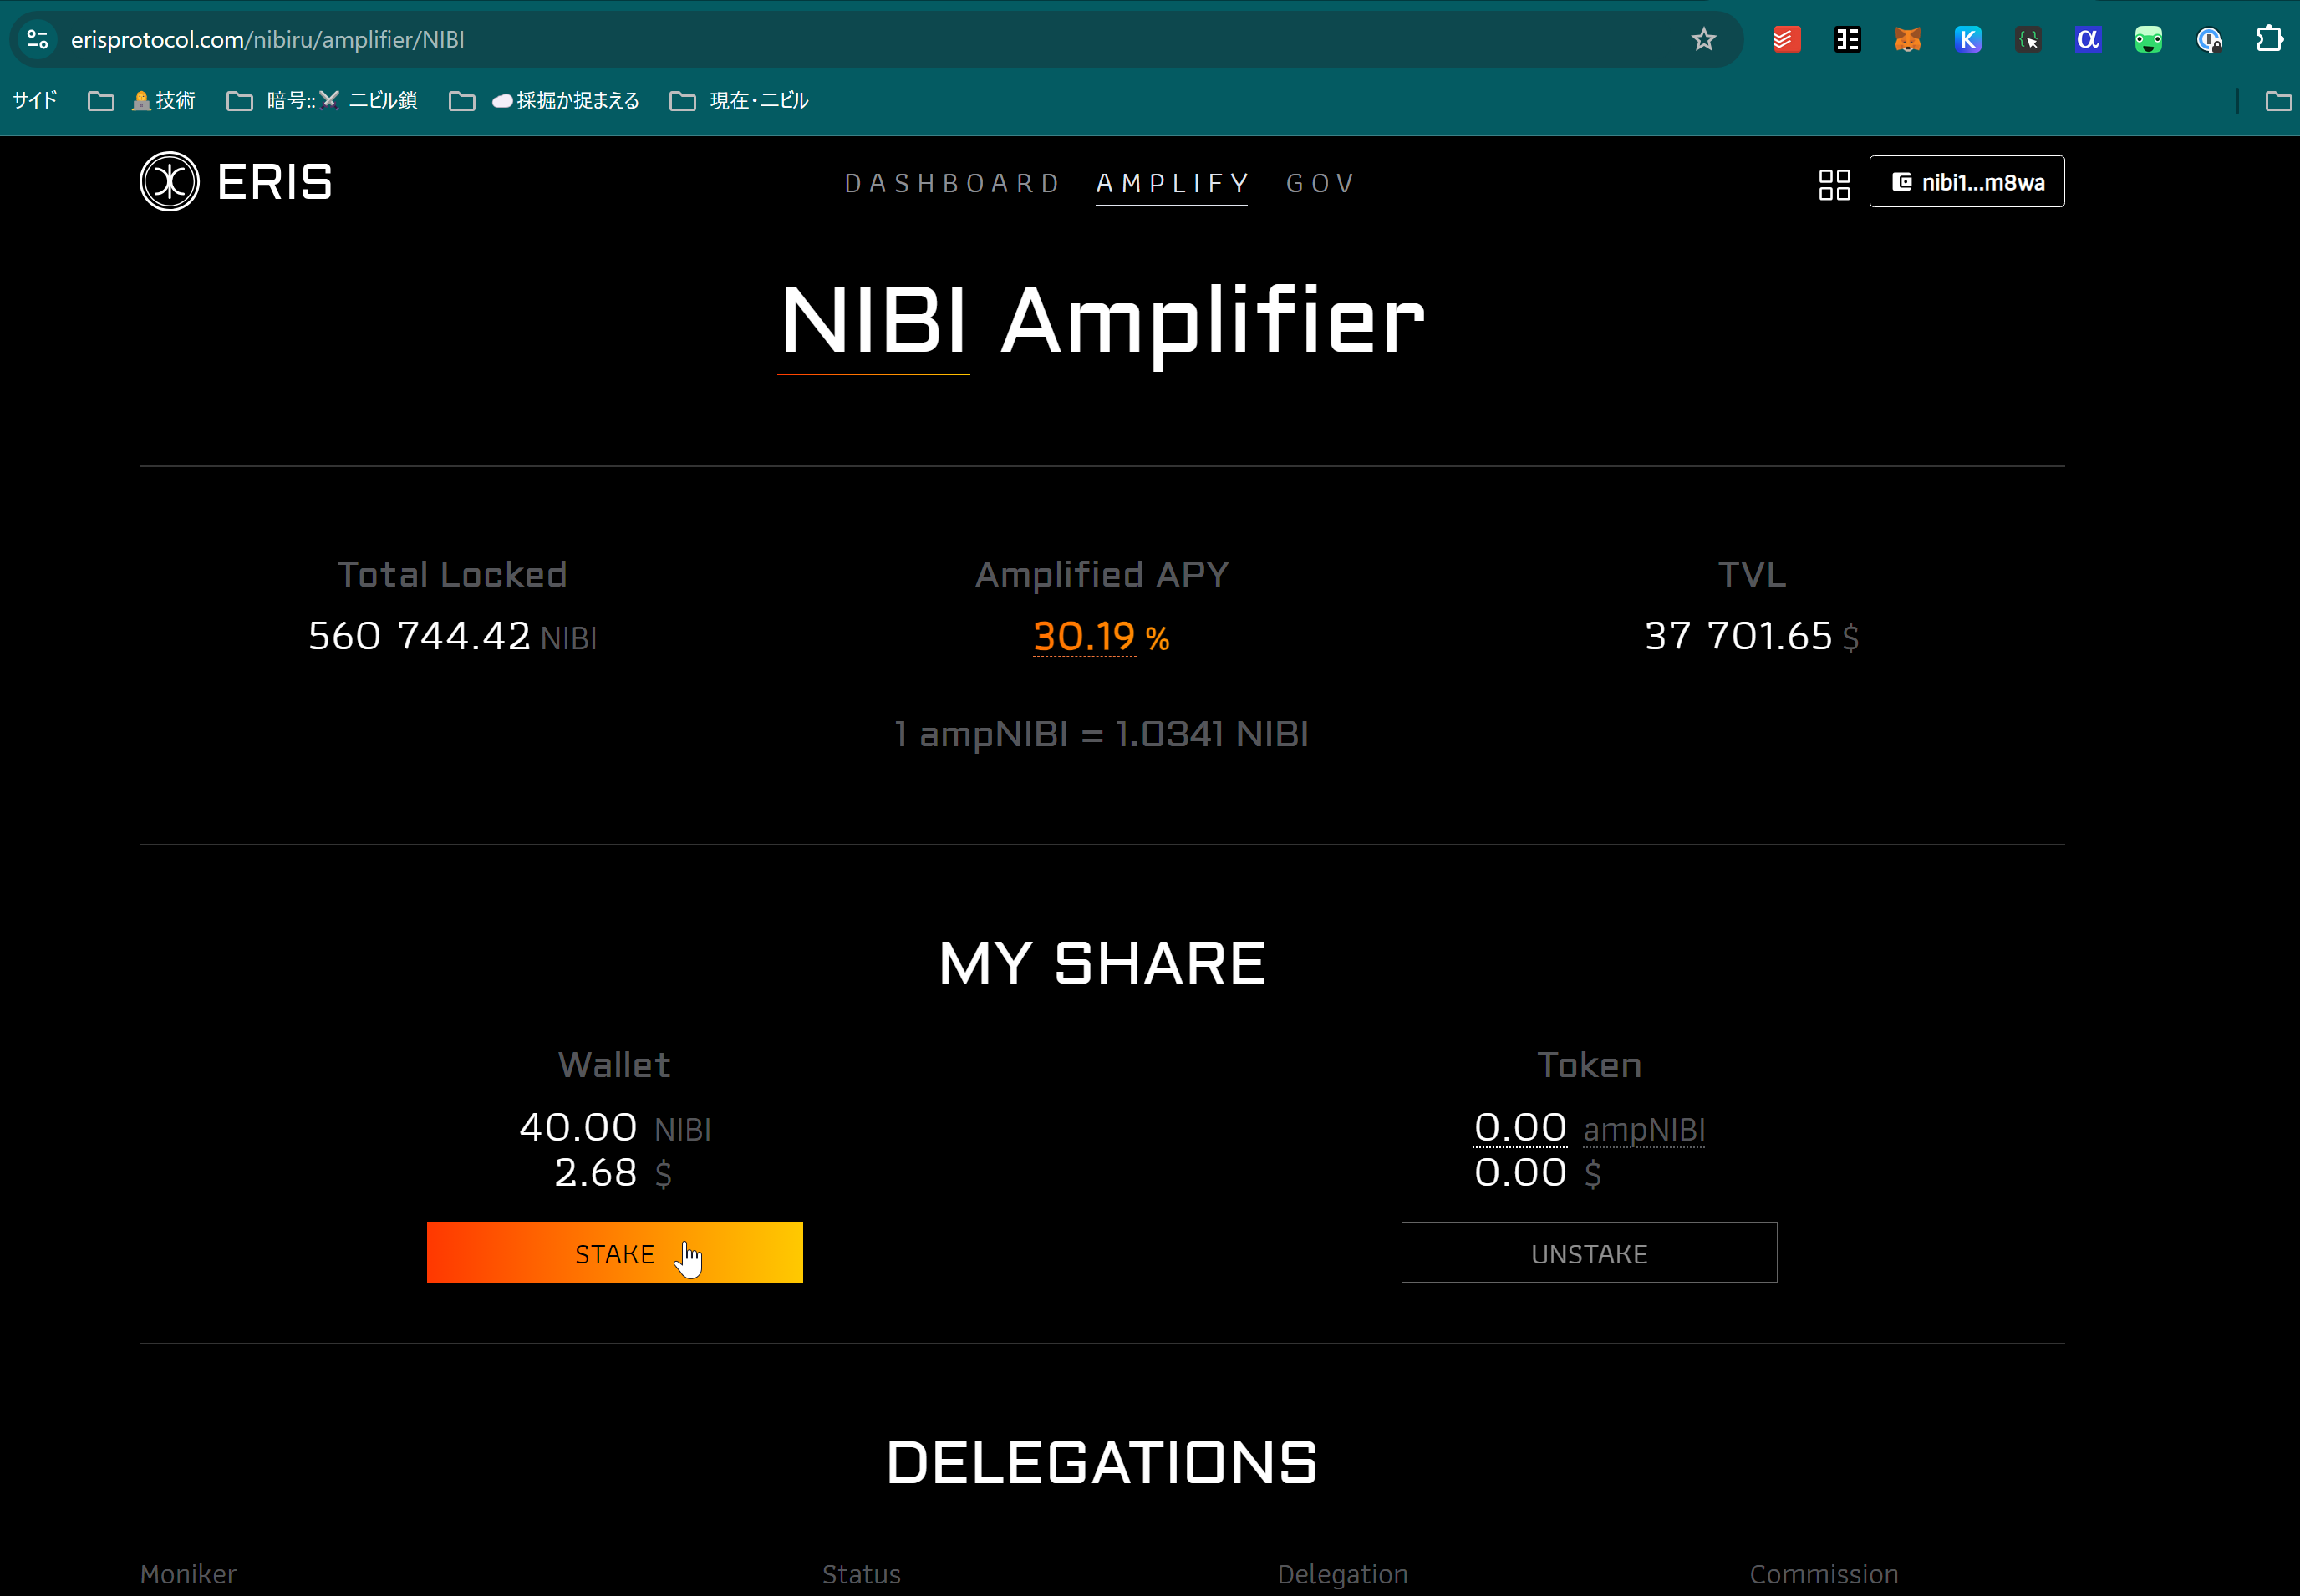This screenshot has height=1596, width=2300.
Task: Go to the DASHBOARD tab
Action: click(x=951, y=183)
